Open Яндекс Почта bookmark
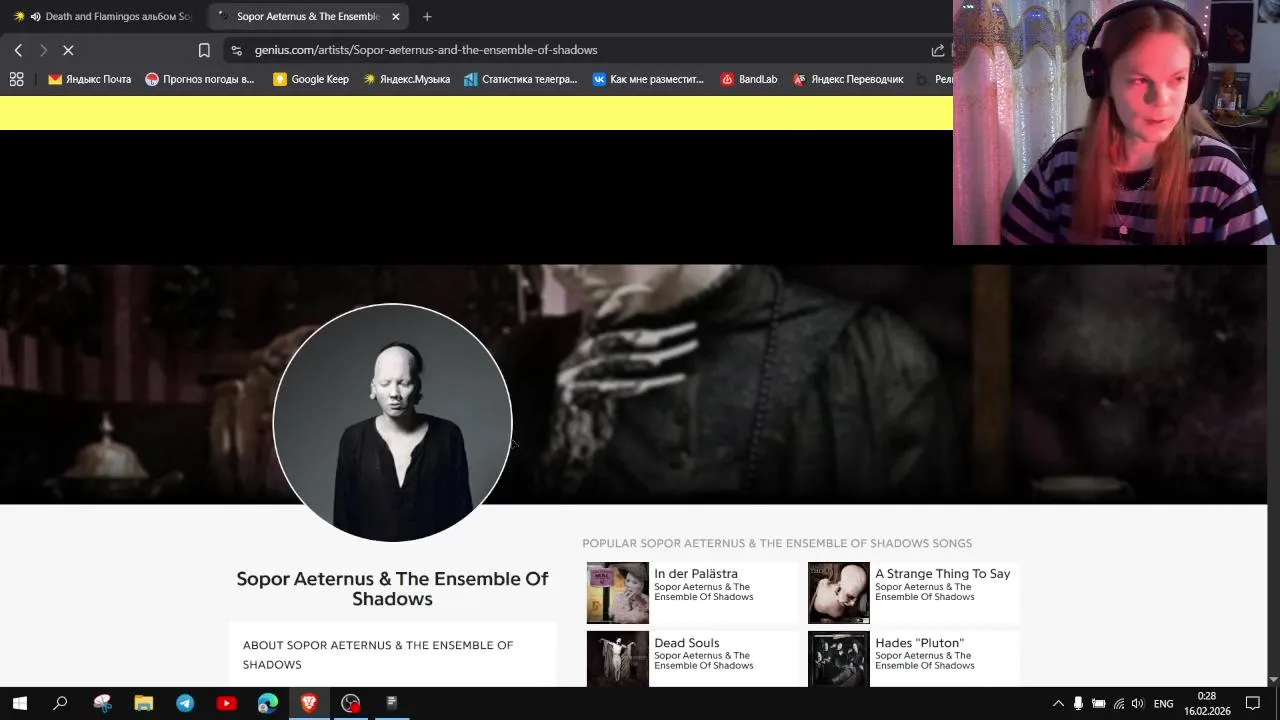1280x720 pixels. tap(90, 79)
